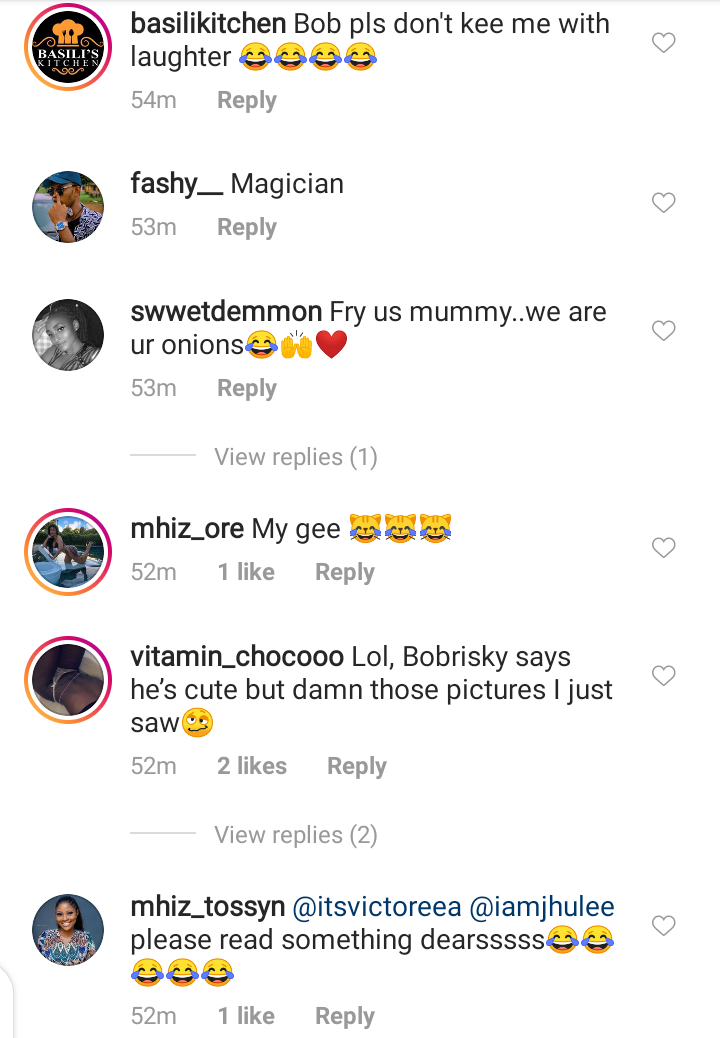View the '2 likes' list on vitamin_chocooo's comment

[252, 766]
